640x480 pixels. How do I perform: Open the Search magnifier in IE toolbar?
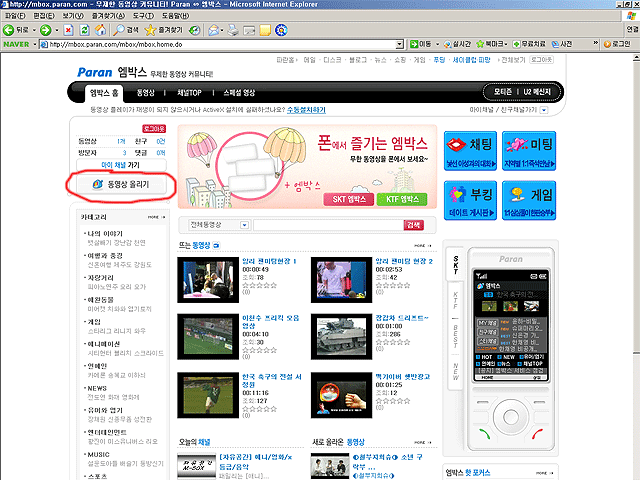(x=126, y=30)
